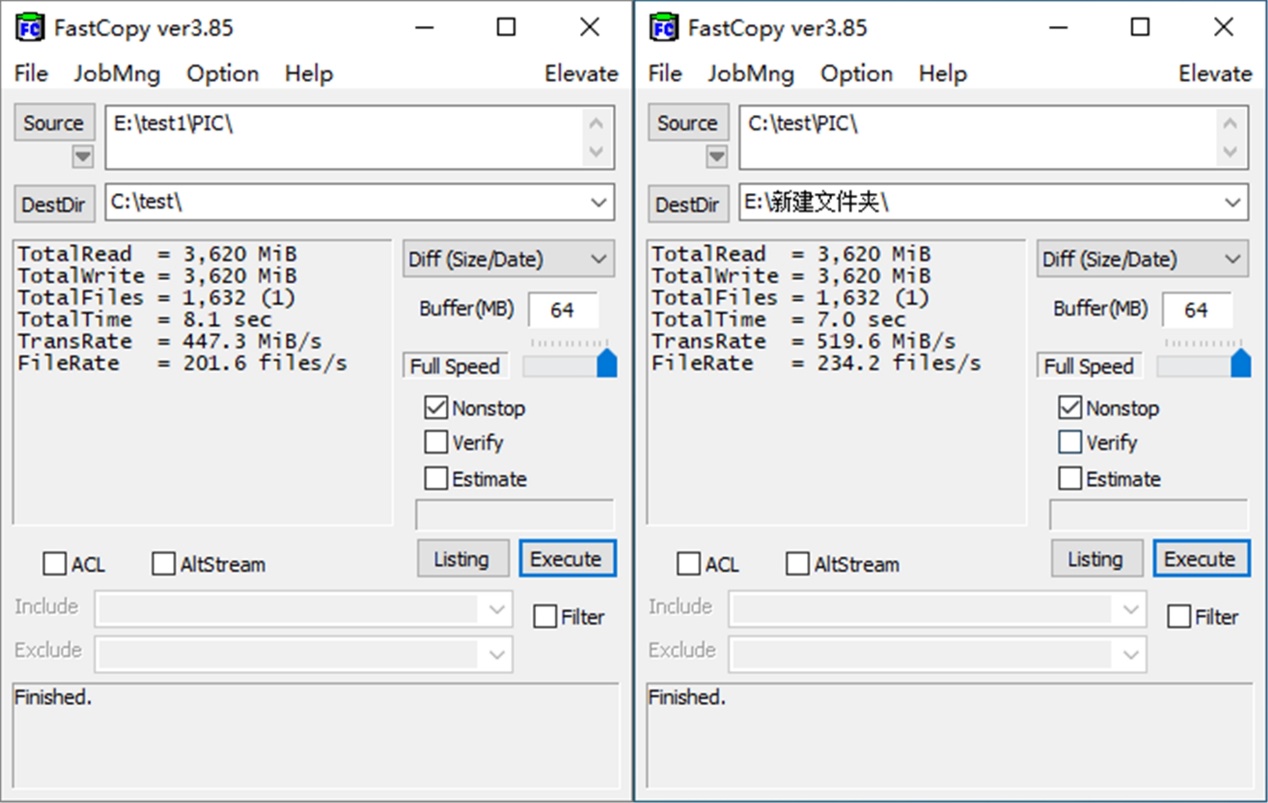Click the DestDir button beside E:\新建文件夹\

point(688,204)
